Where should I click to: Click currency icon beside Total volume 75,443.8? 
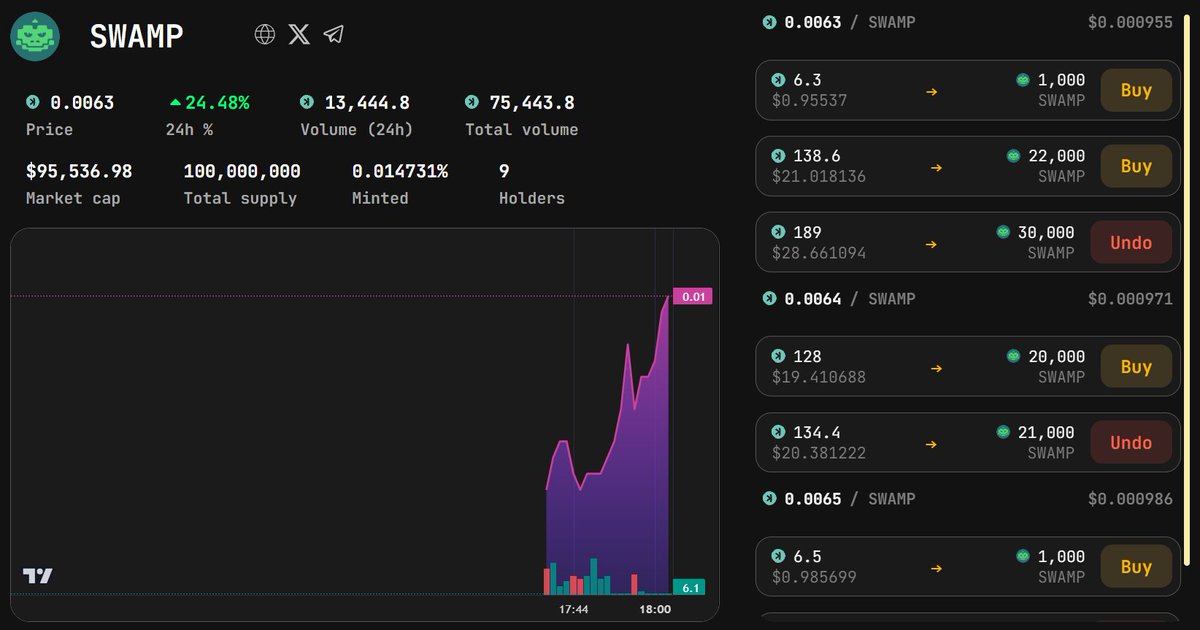(x=472, y=102)
